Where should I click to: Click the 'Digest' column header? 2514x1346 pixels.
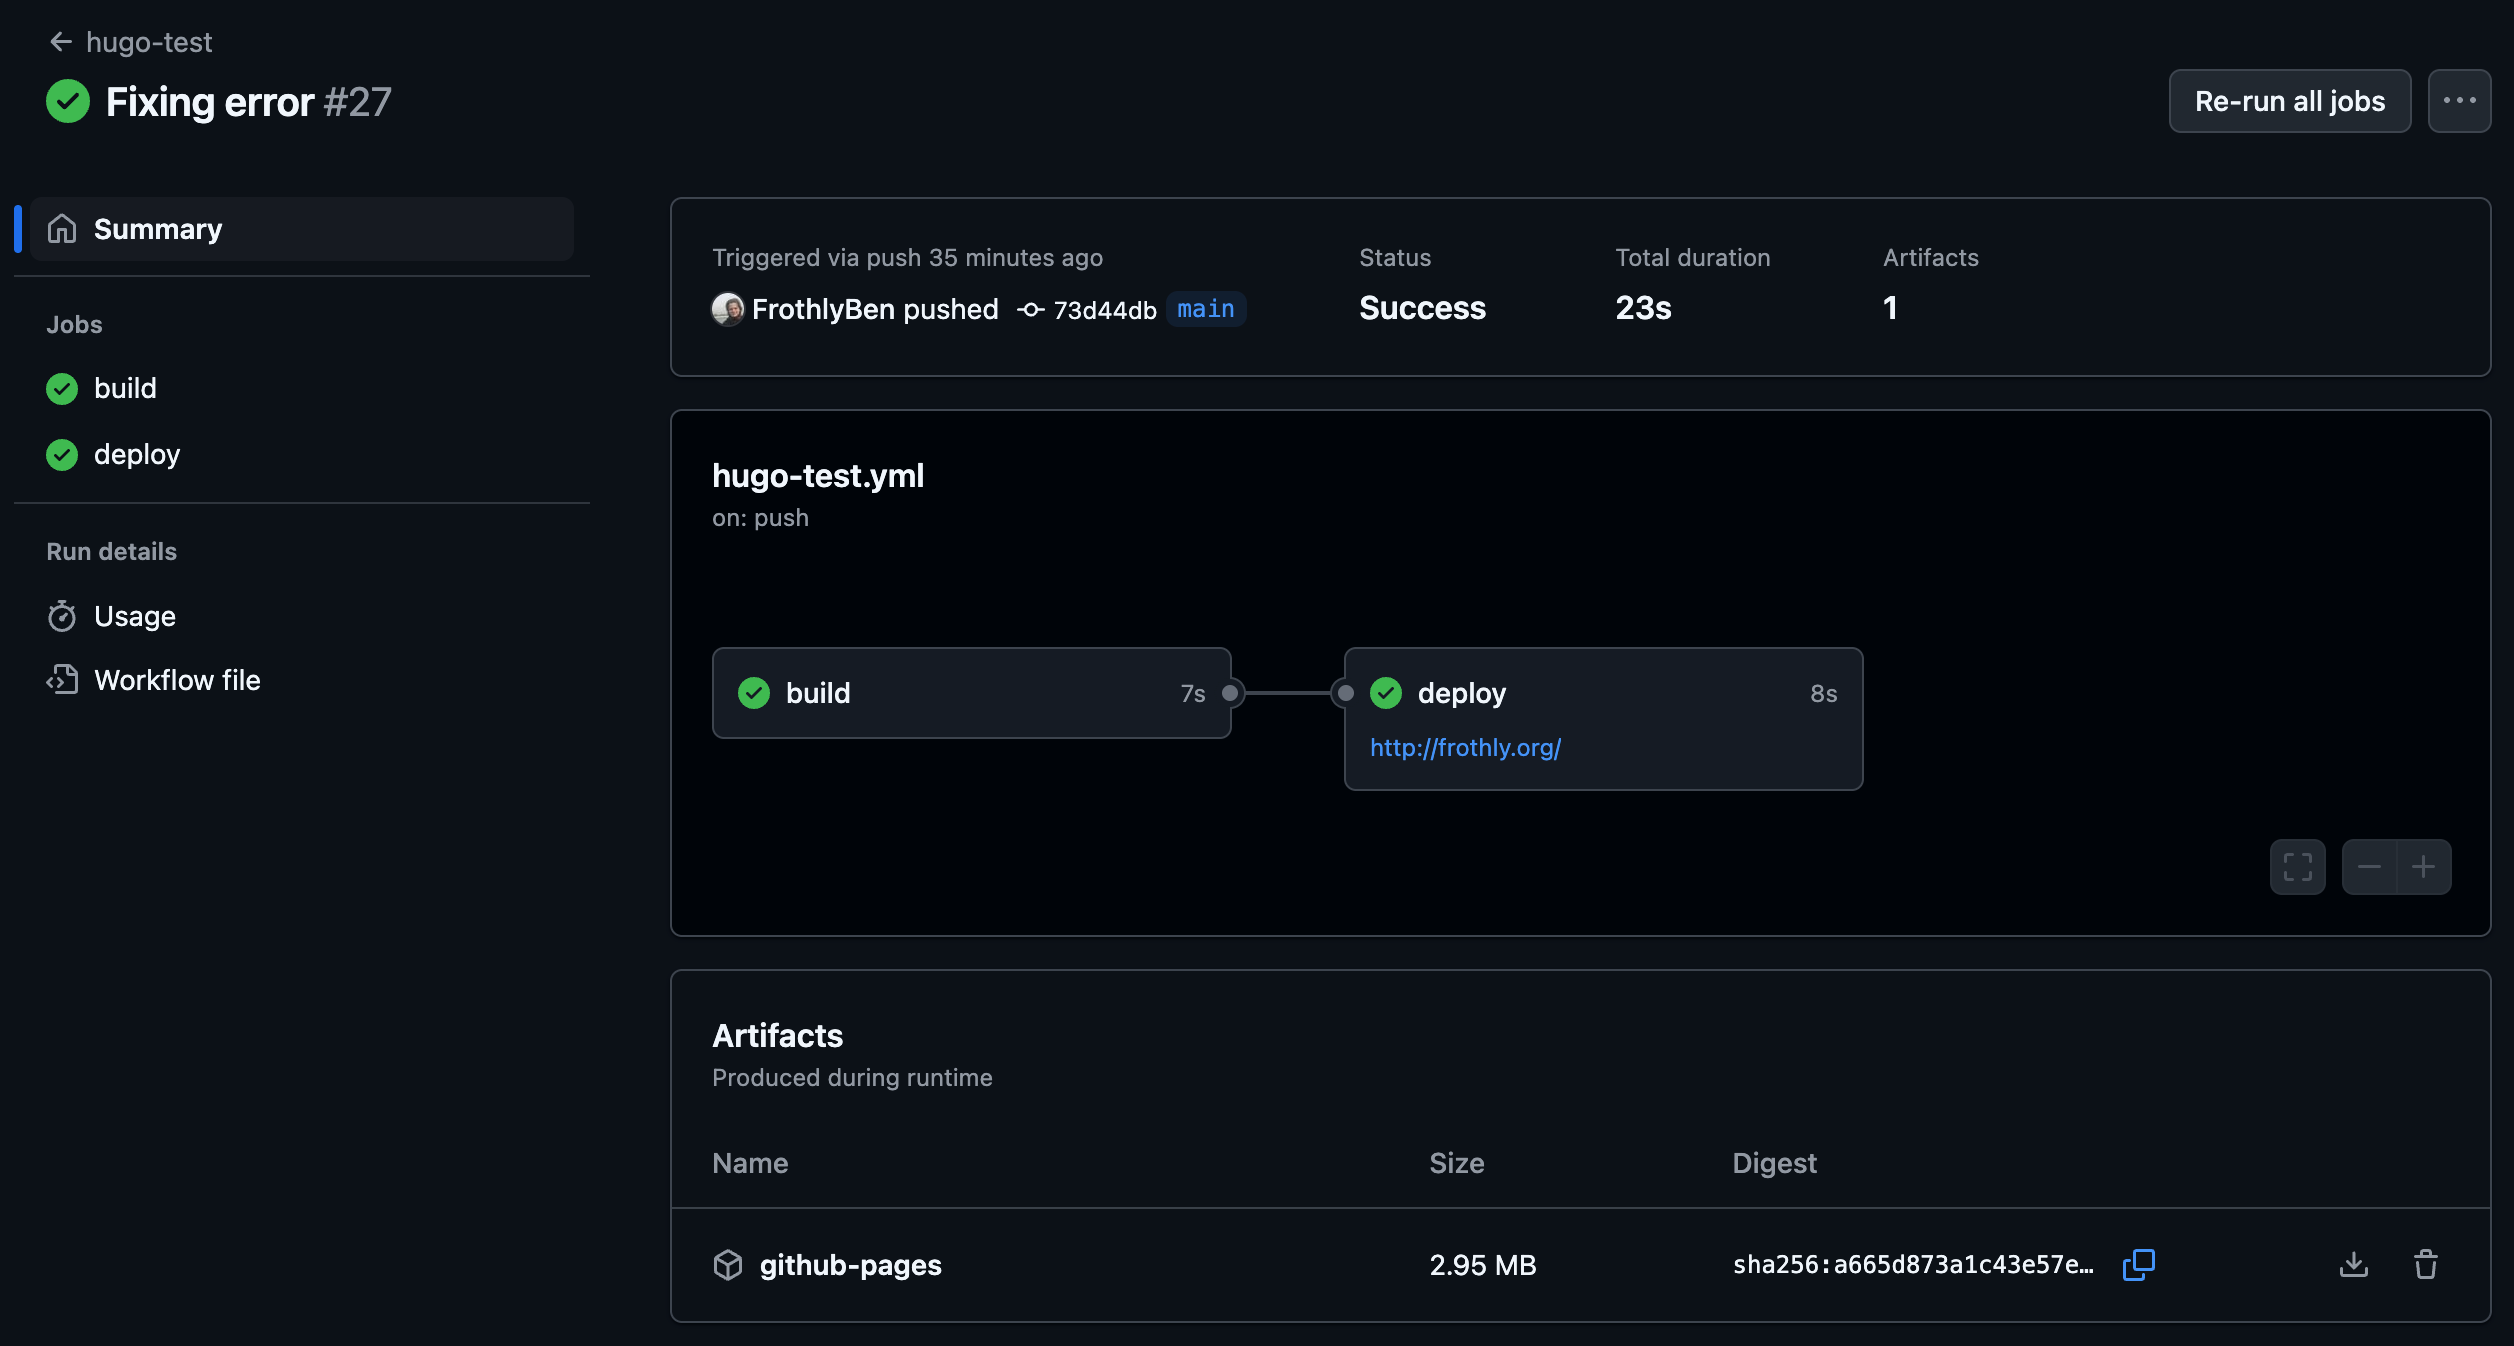(1774, 1163)
